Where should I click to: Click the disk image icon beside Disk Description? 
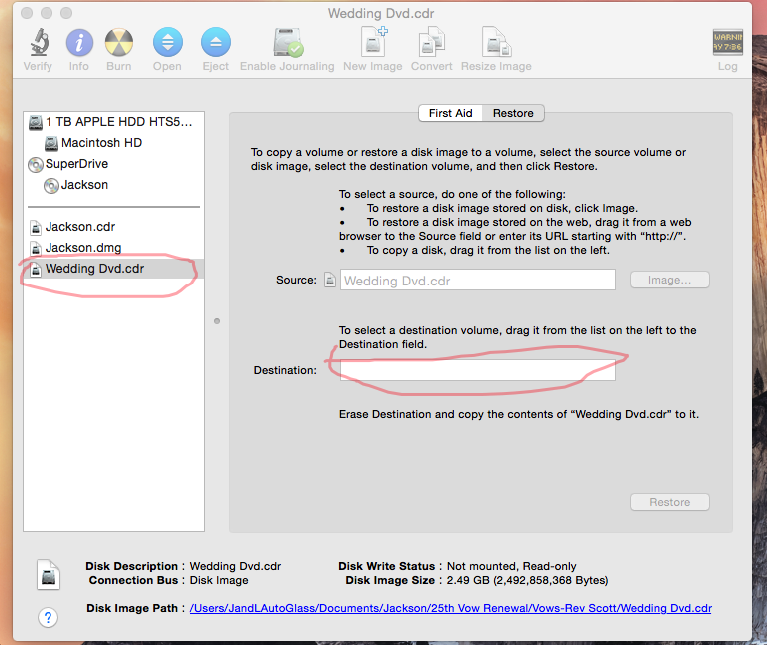[48, 575]
